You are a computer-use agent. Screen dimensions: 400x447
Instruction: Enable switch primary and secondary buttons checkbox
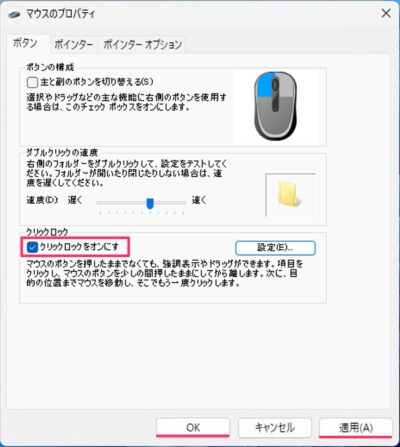[x=32, y=82]
